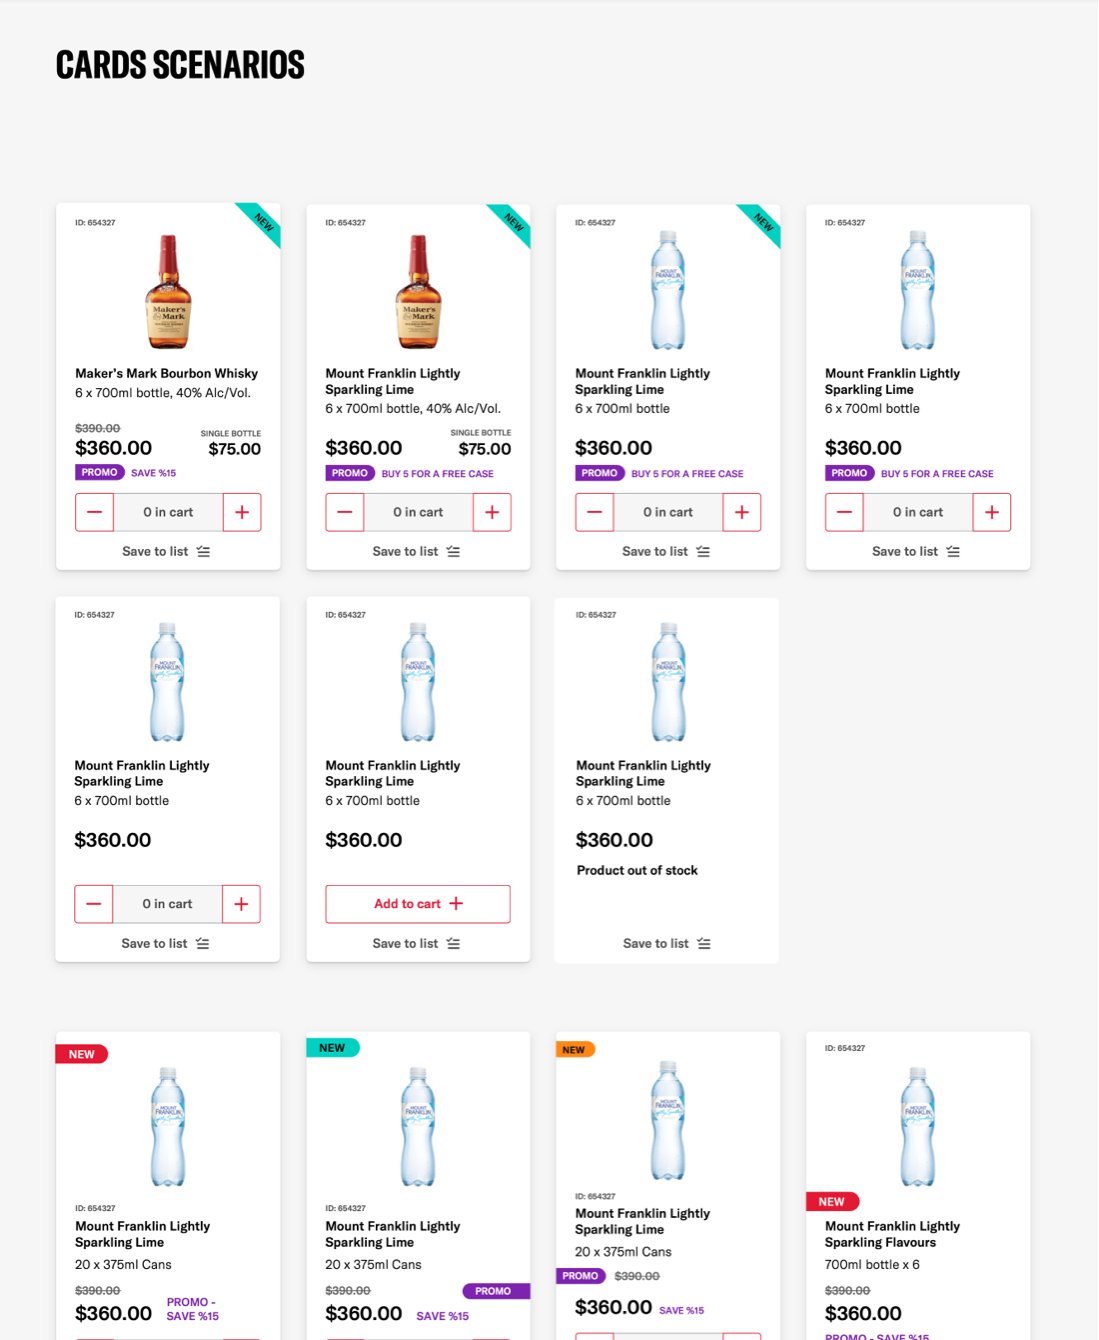Click the Add to cart button
The height and width of the screenshot is (1340, 1099).
(418, 904)
